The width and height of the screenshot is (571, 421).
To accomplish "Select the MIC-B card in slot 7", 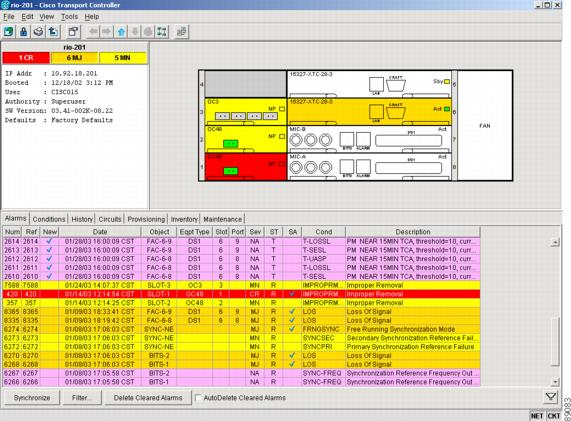I will pyautogui.click(x=369, y=139).
